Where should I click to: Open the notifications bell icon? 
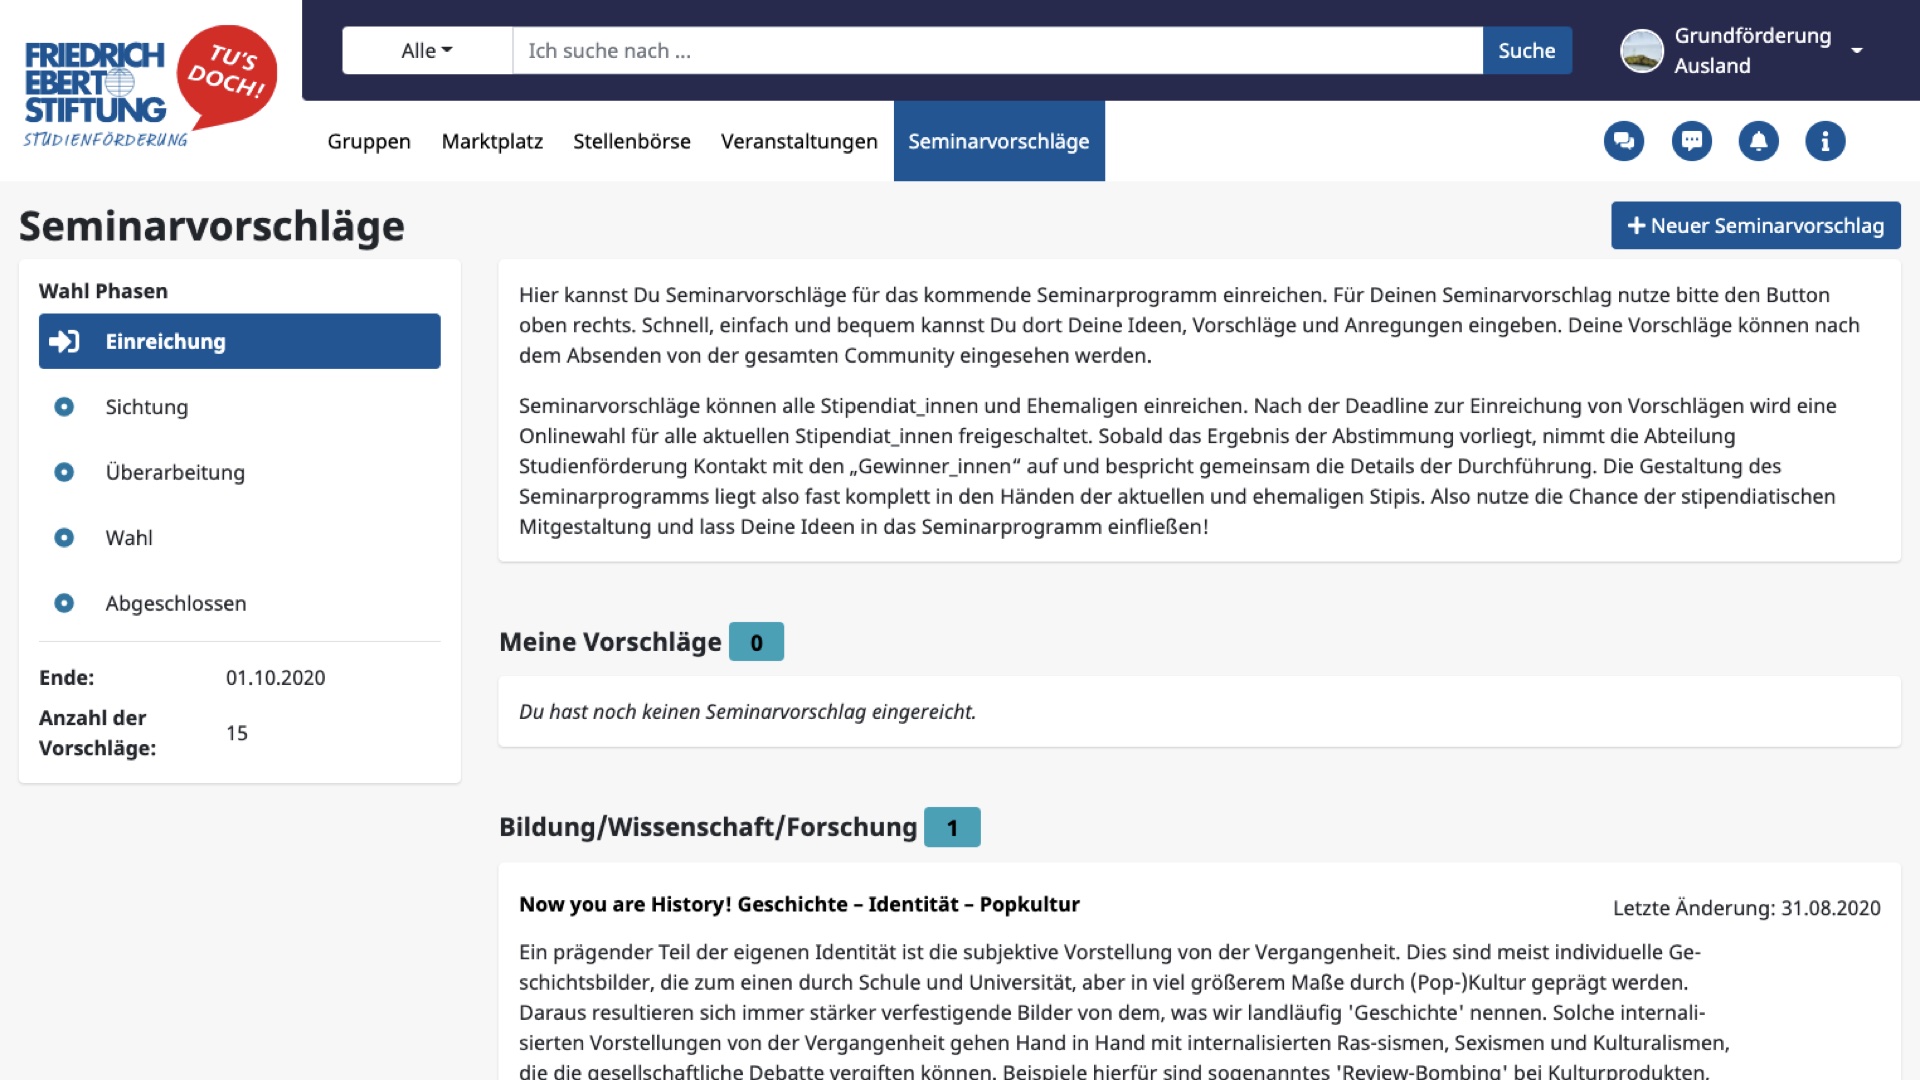coord(1758,141)
